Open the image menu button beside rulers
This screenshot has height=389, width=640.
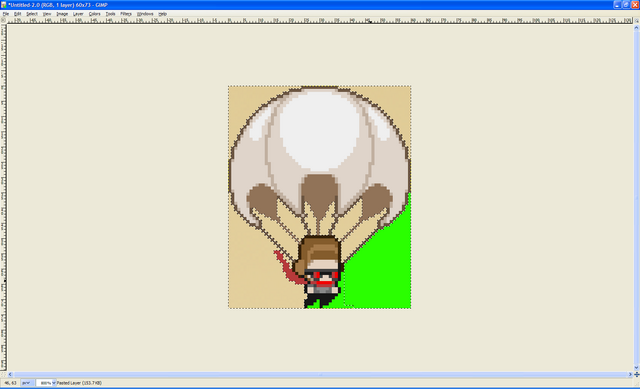tap(3, 20)
